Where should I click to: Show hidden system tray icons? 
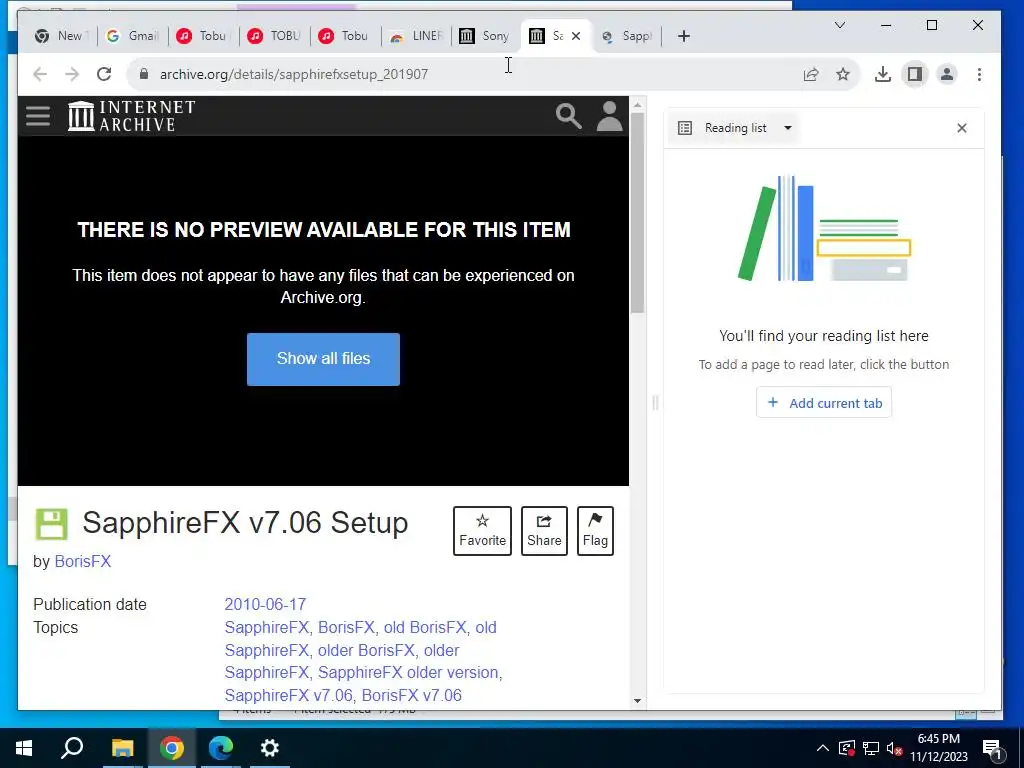(x=823, y=748)
